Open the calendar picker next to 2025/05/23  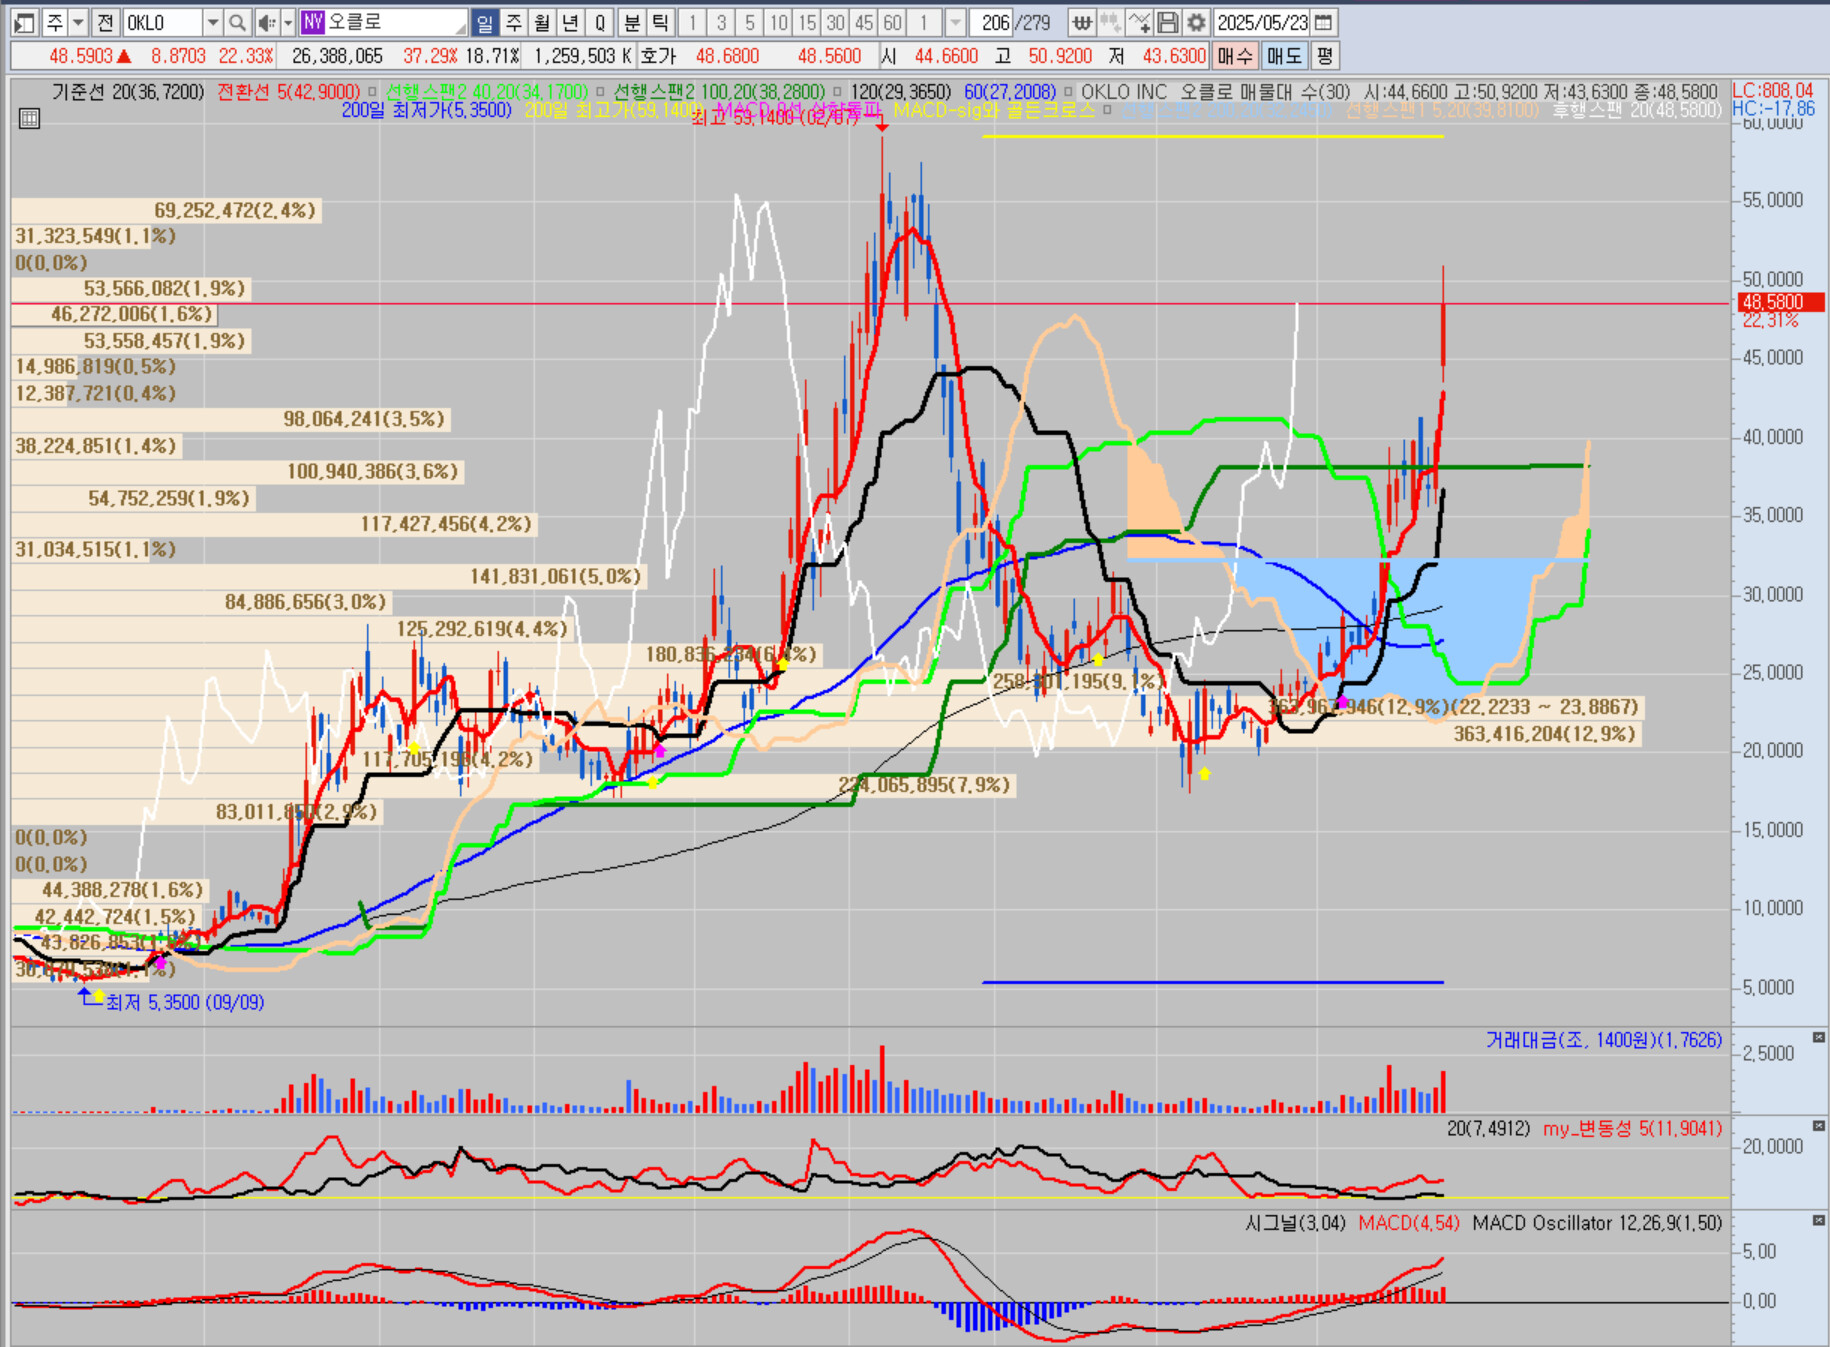point(1323,22)
